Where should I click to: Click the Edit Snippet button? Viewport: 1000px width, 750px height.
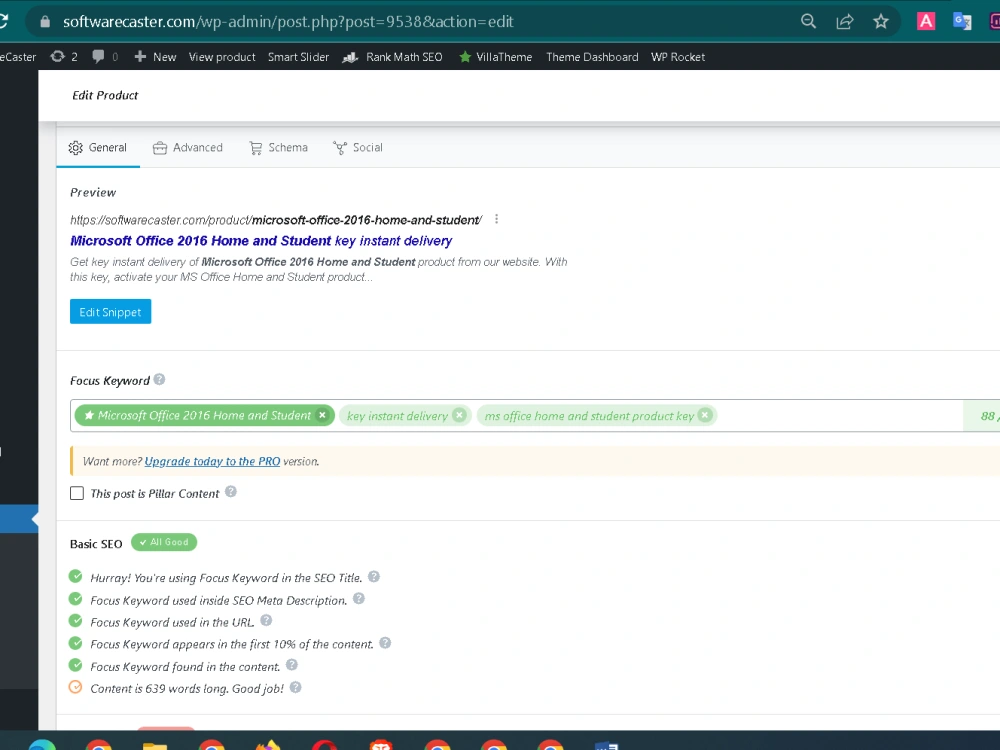pyautogui.click(x=110, y=312)
